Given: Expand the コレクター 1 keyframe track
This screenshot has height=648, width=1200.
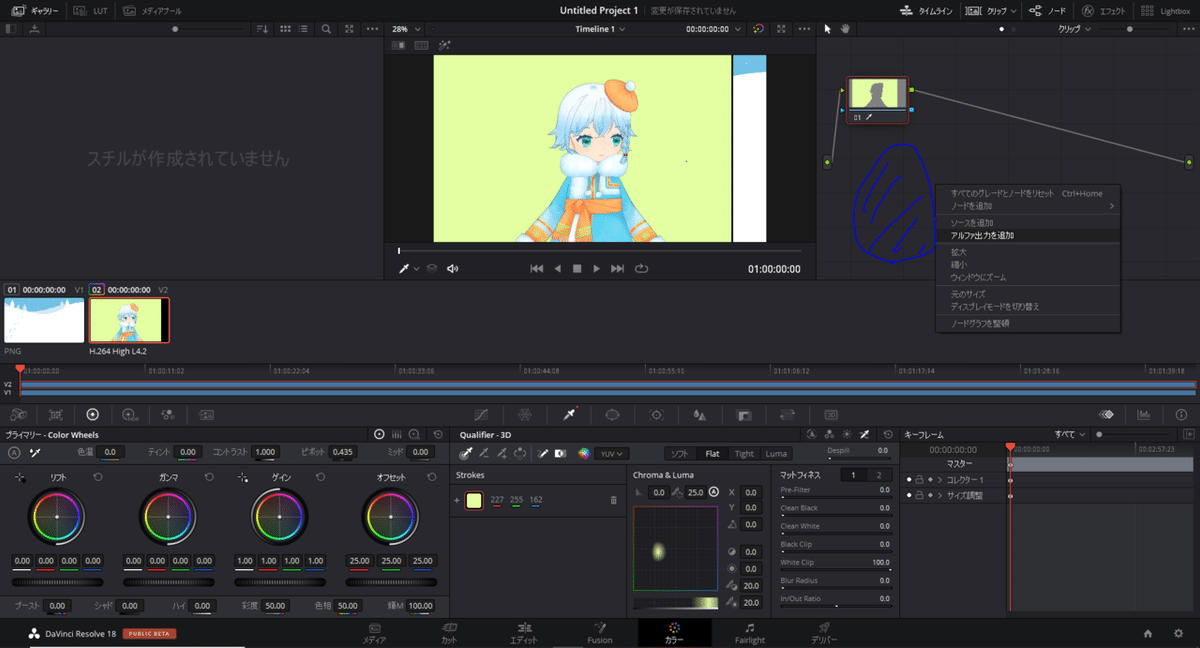Looking at the screenshot, I should click(939, 480).
